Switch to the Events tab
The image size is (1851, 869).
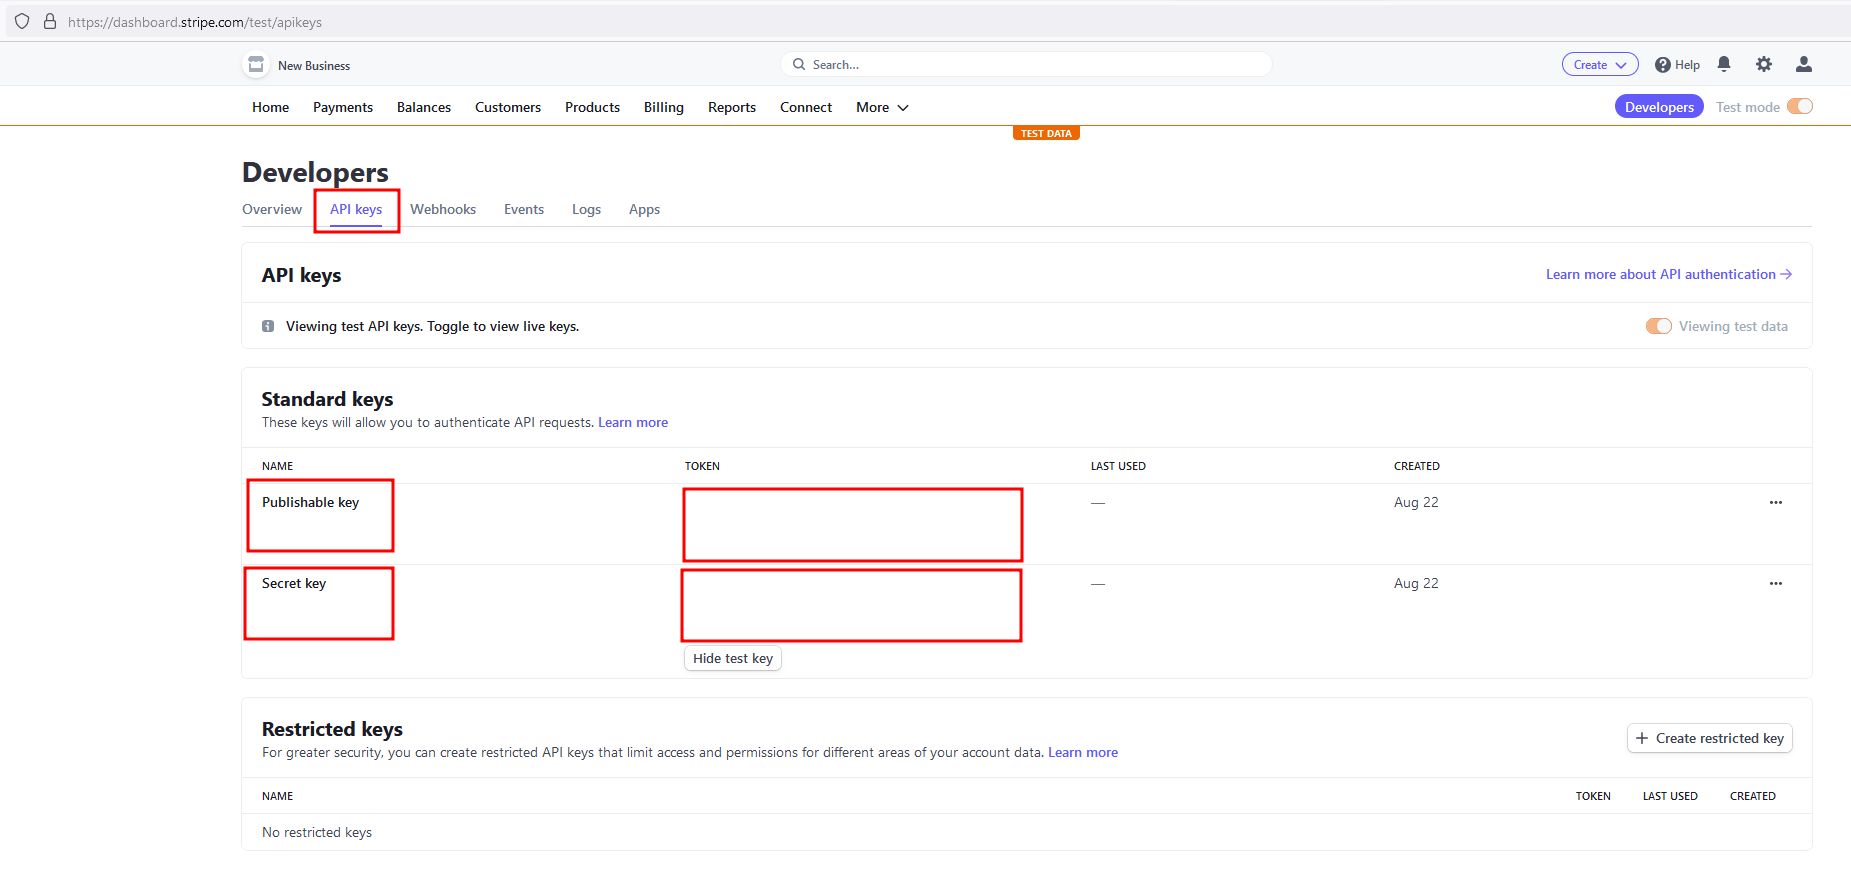click(524, 209)
